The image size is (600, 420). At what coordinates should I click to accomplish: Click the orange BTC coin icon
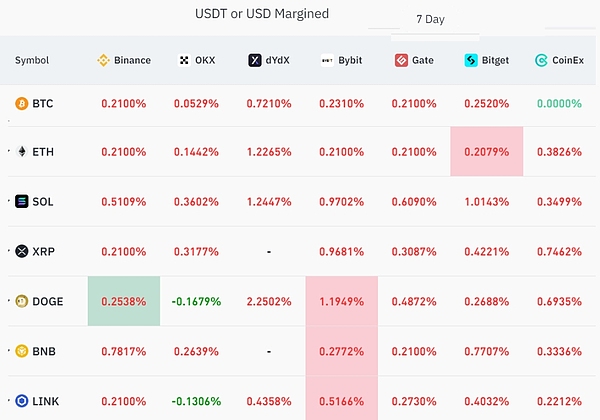coord(22,103)
